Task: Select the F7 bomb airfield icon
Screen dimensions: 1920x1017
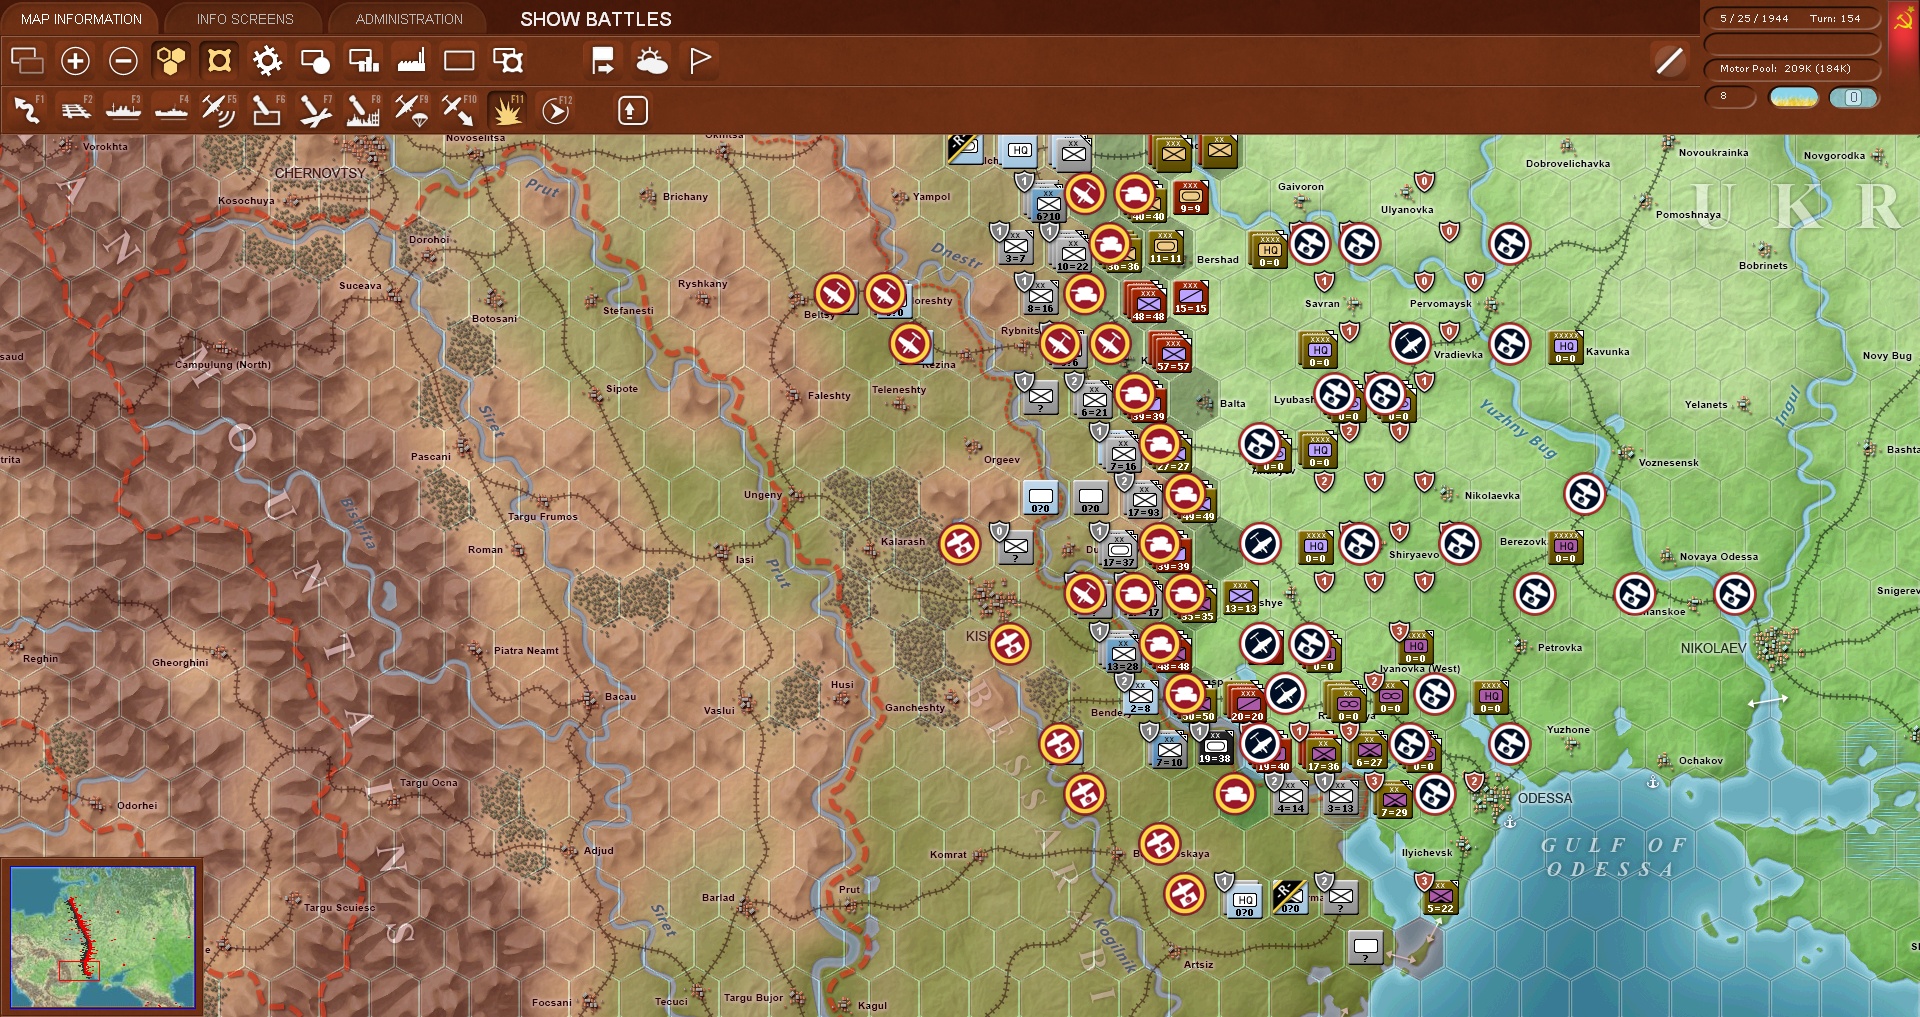Action: (315, 110)
